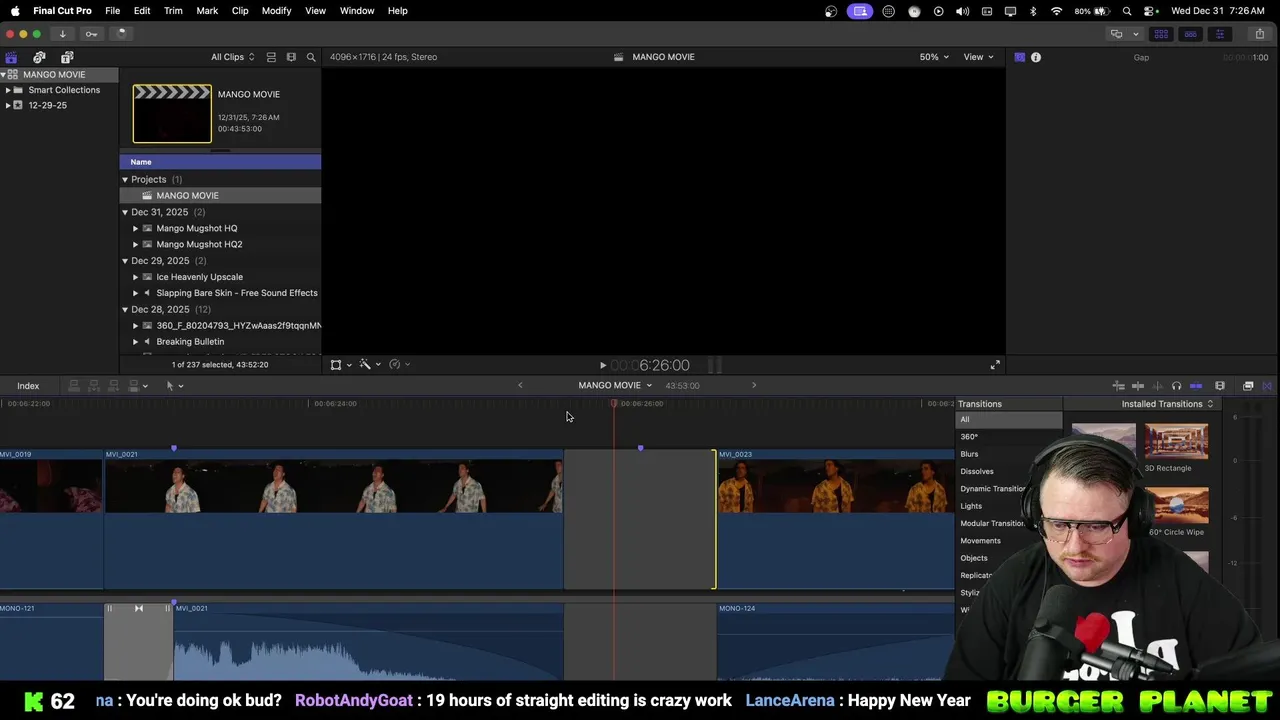The image size is (1280, 720).
Task: Click append clip edit icon
Action: point(114,386)
